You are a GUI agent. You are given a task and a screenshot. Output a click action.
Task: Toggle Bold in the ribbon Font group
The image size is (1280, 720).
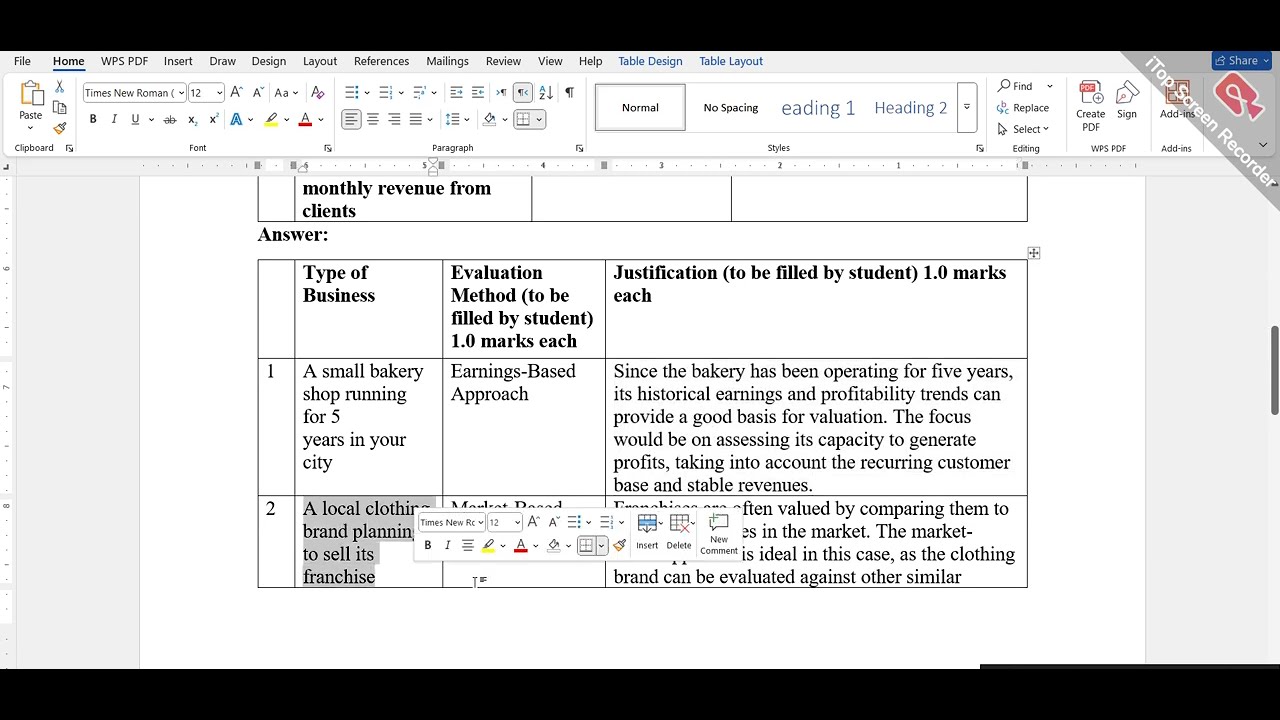pos(93,120)
